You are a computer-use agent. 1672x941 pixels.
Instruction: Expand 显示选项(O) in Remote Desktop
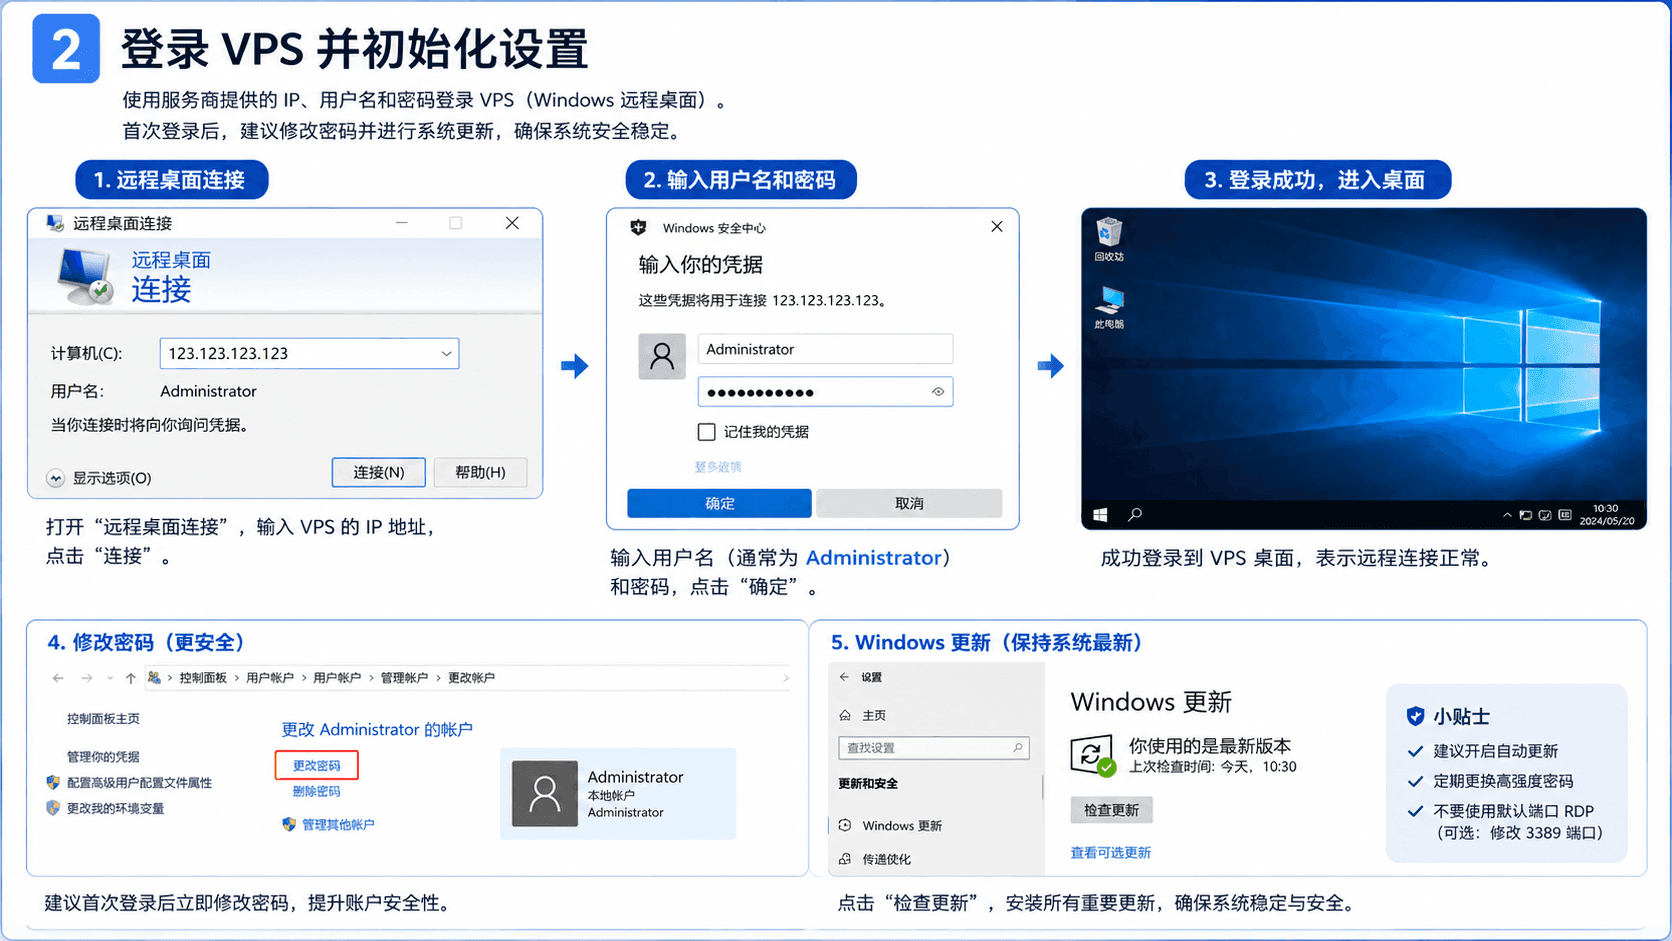click(x=99, y=478)
